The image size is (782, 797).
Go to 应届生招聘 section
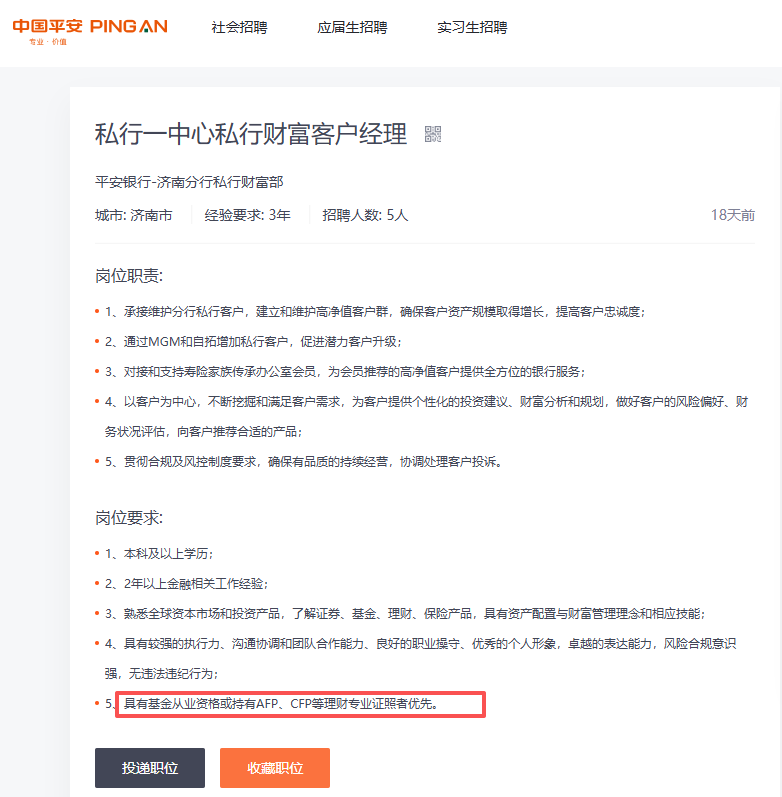click(x=352, y=27)
